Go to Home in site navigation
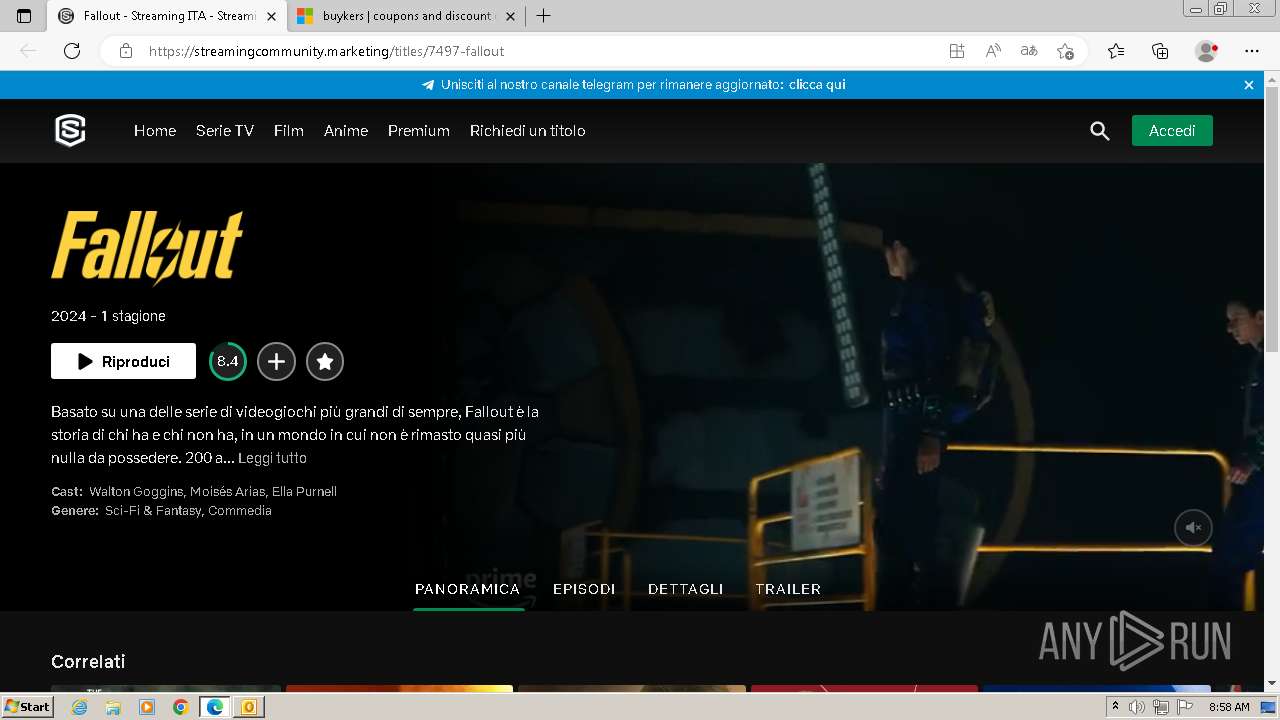Screen dimensions: 1280x720 [x=155, y=131]
